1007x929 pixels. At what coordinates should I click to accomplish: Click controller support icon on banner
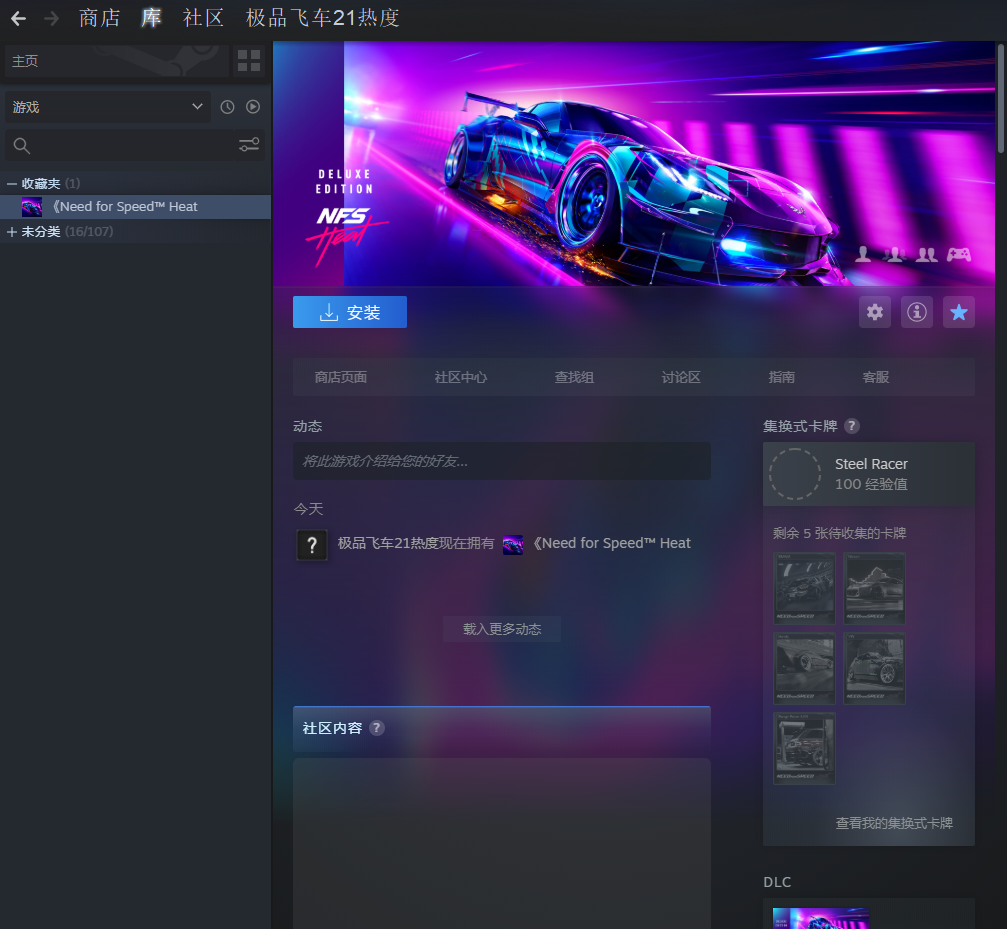click(x=959, y=254)
